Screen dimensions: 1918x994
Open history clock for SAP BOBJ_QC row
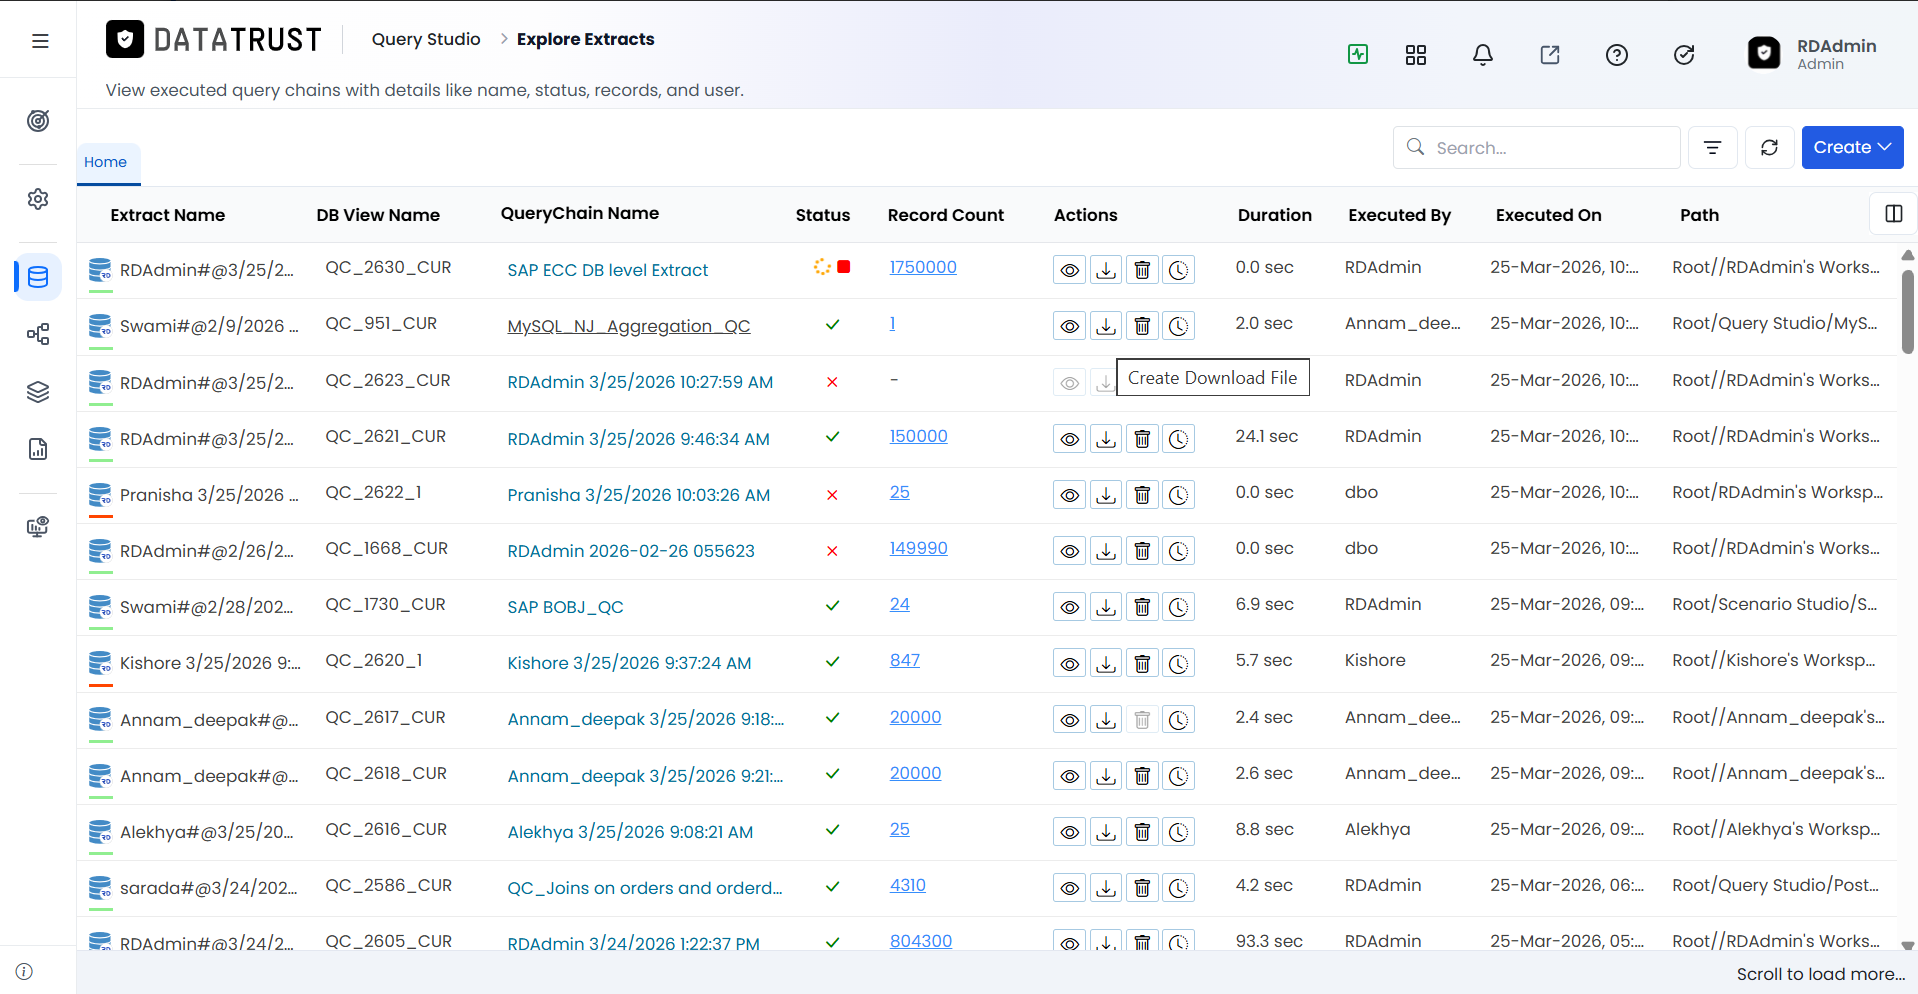[x=1179, y=607]
